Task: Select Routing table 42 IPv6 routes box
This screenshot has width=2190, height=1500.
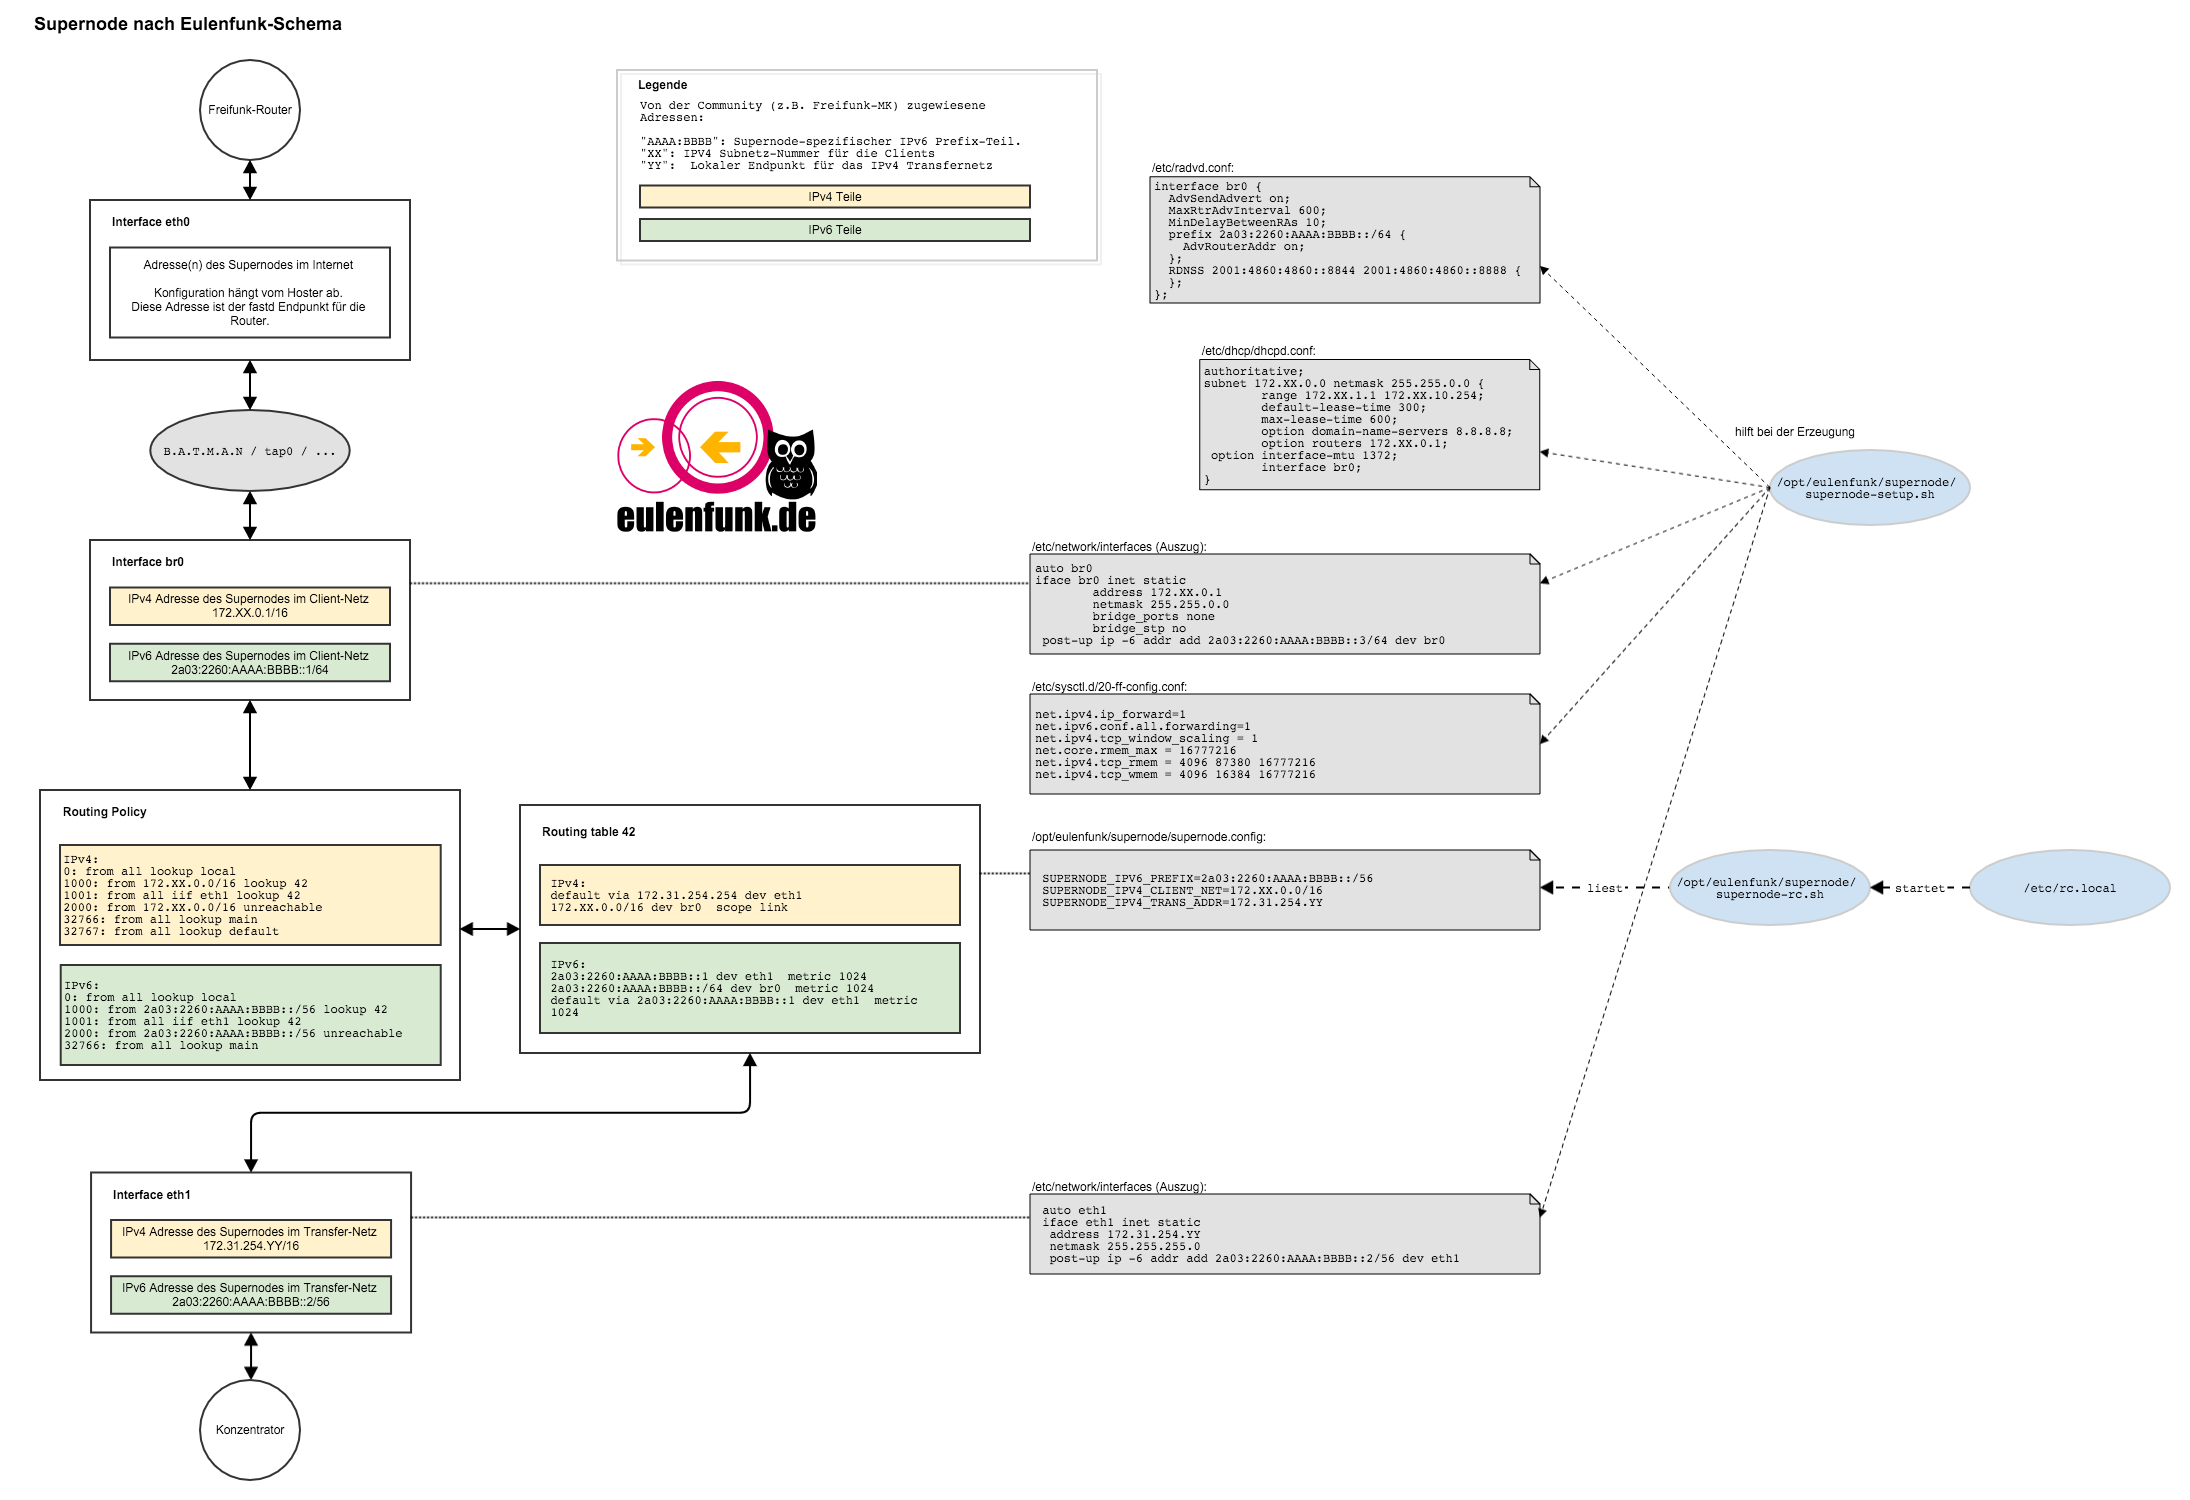Action: pyautogui.click(x=749, y=988)
